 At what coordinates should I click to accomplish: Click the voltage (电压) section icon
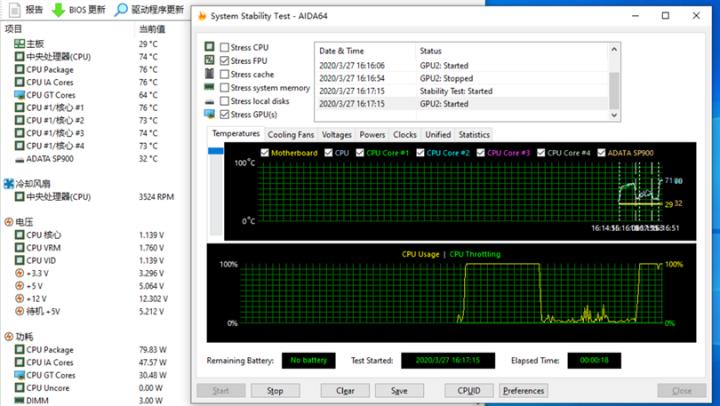point(9,222)
